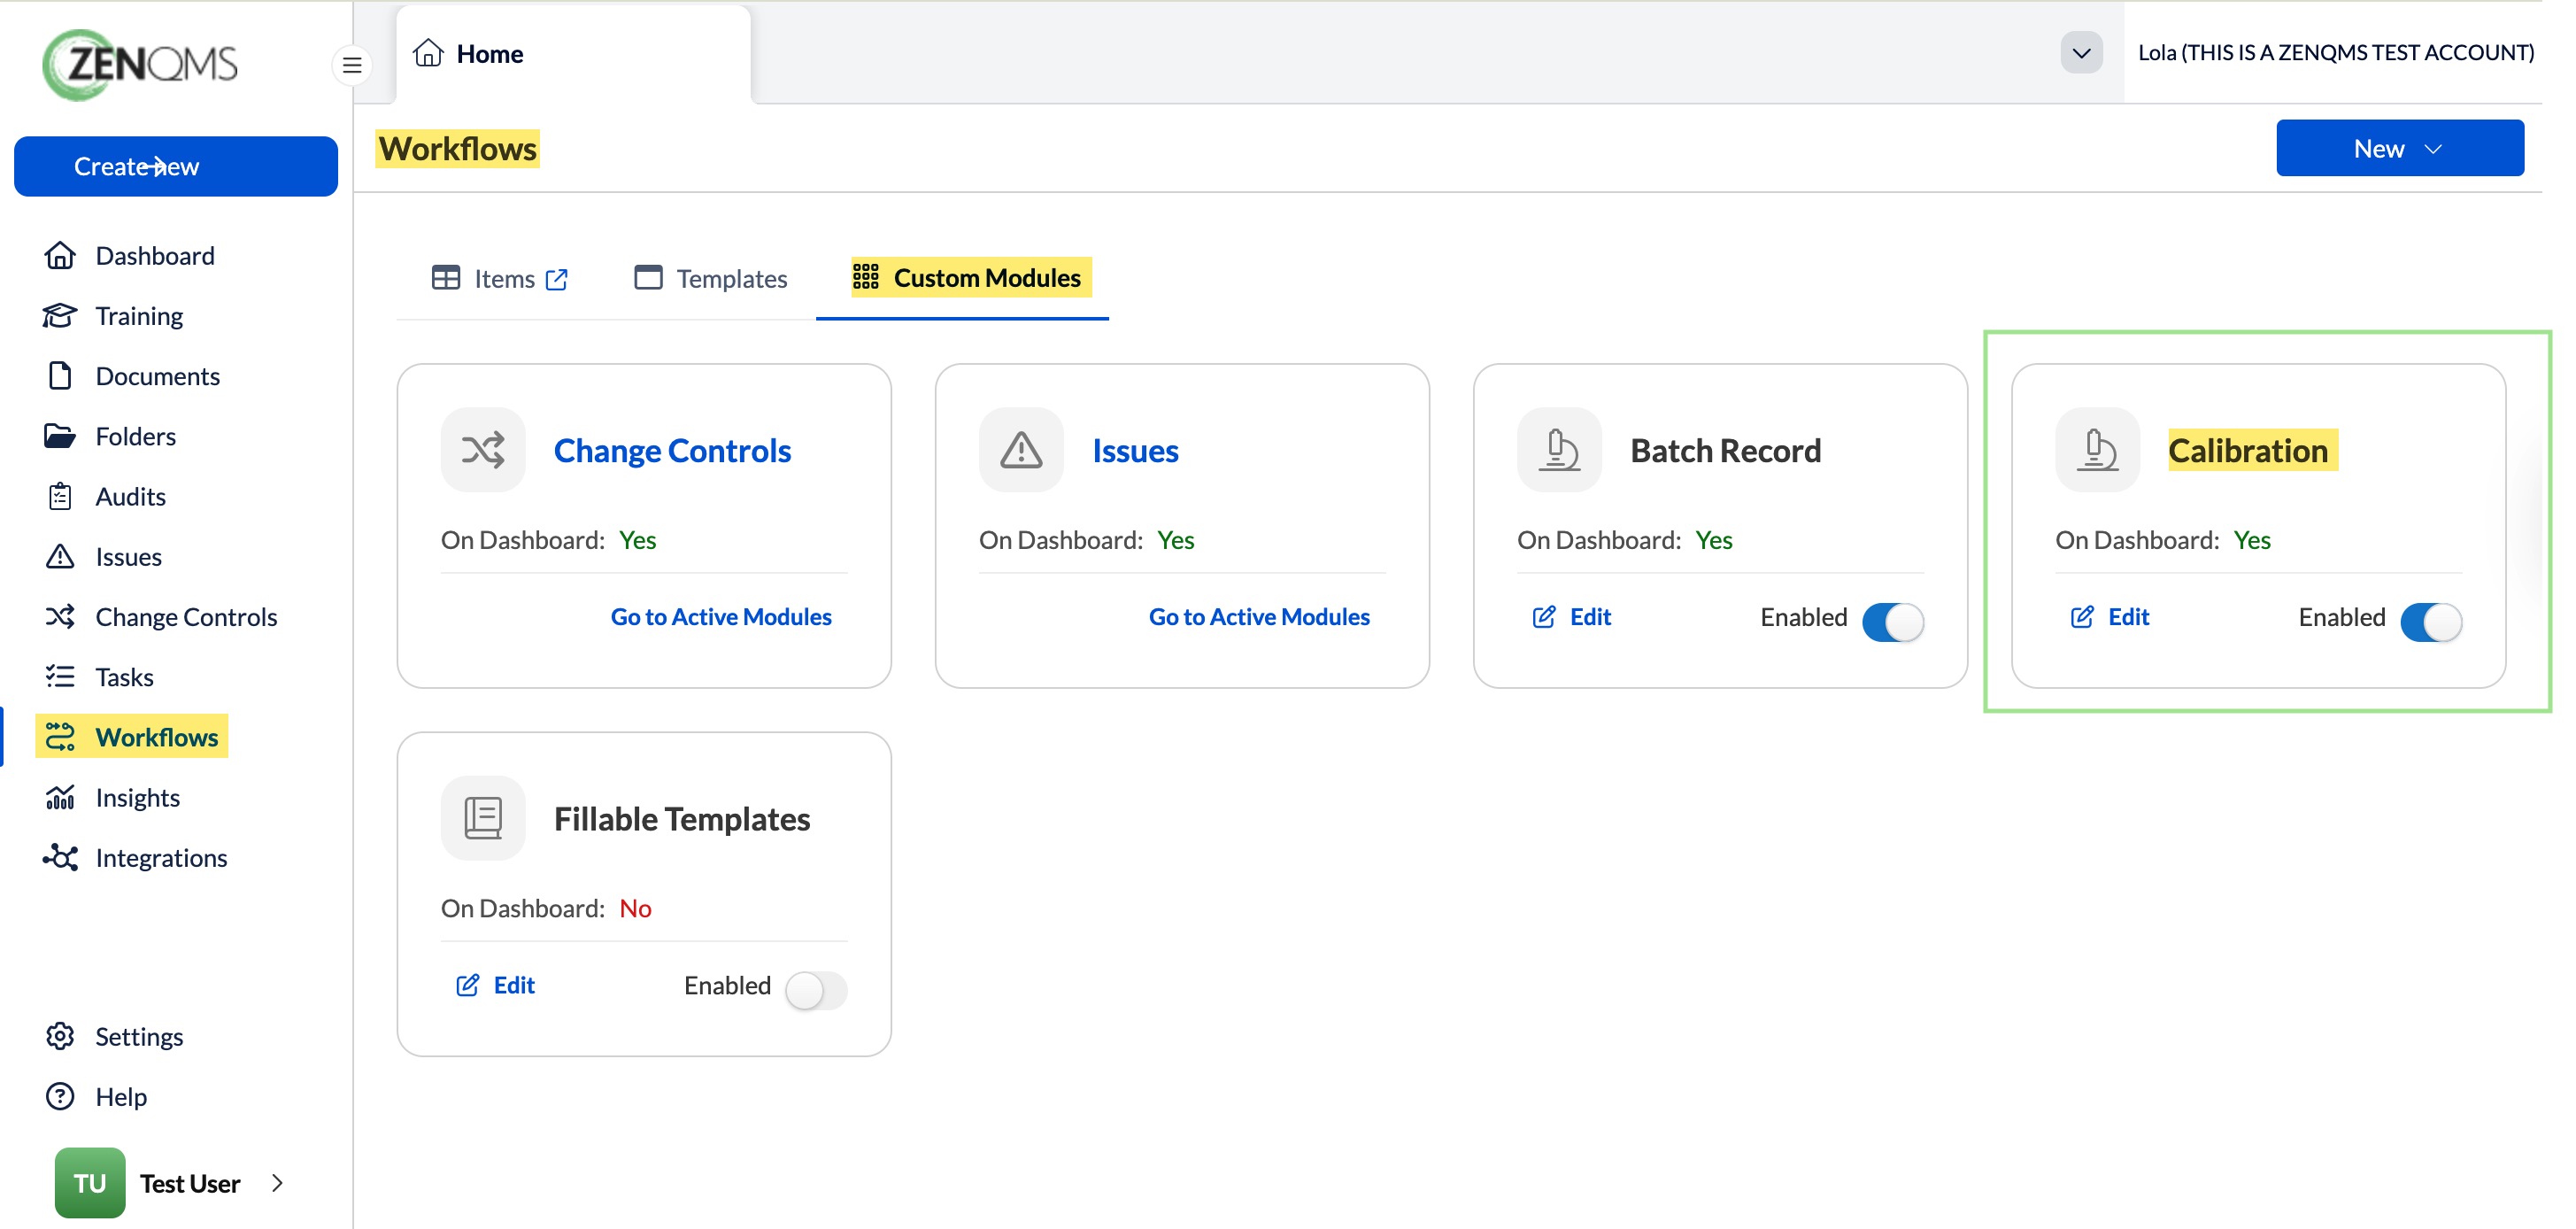Click the Documents page icon
Screen dimensions: 2576x1229
point(60,375)
